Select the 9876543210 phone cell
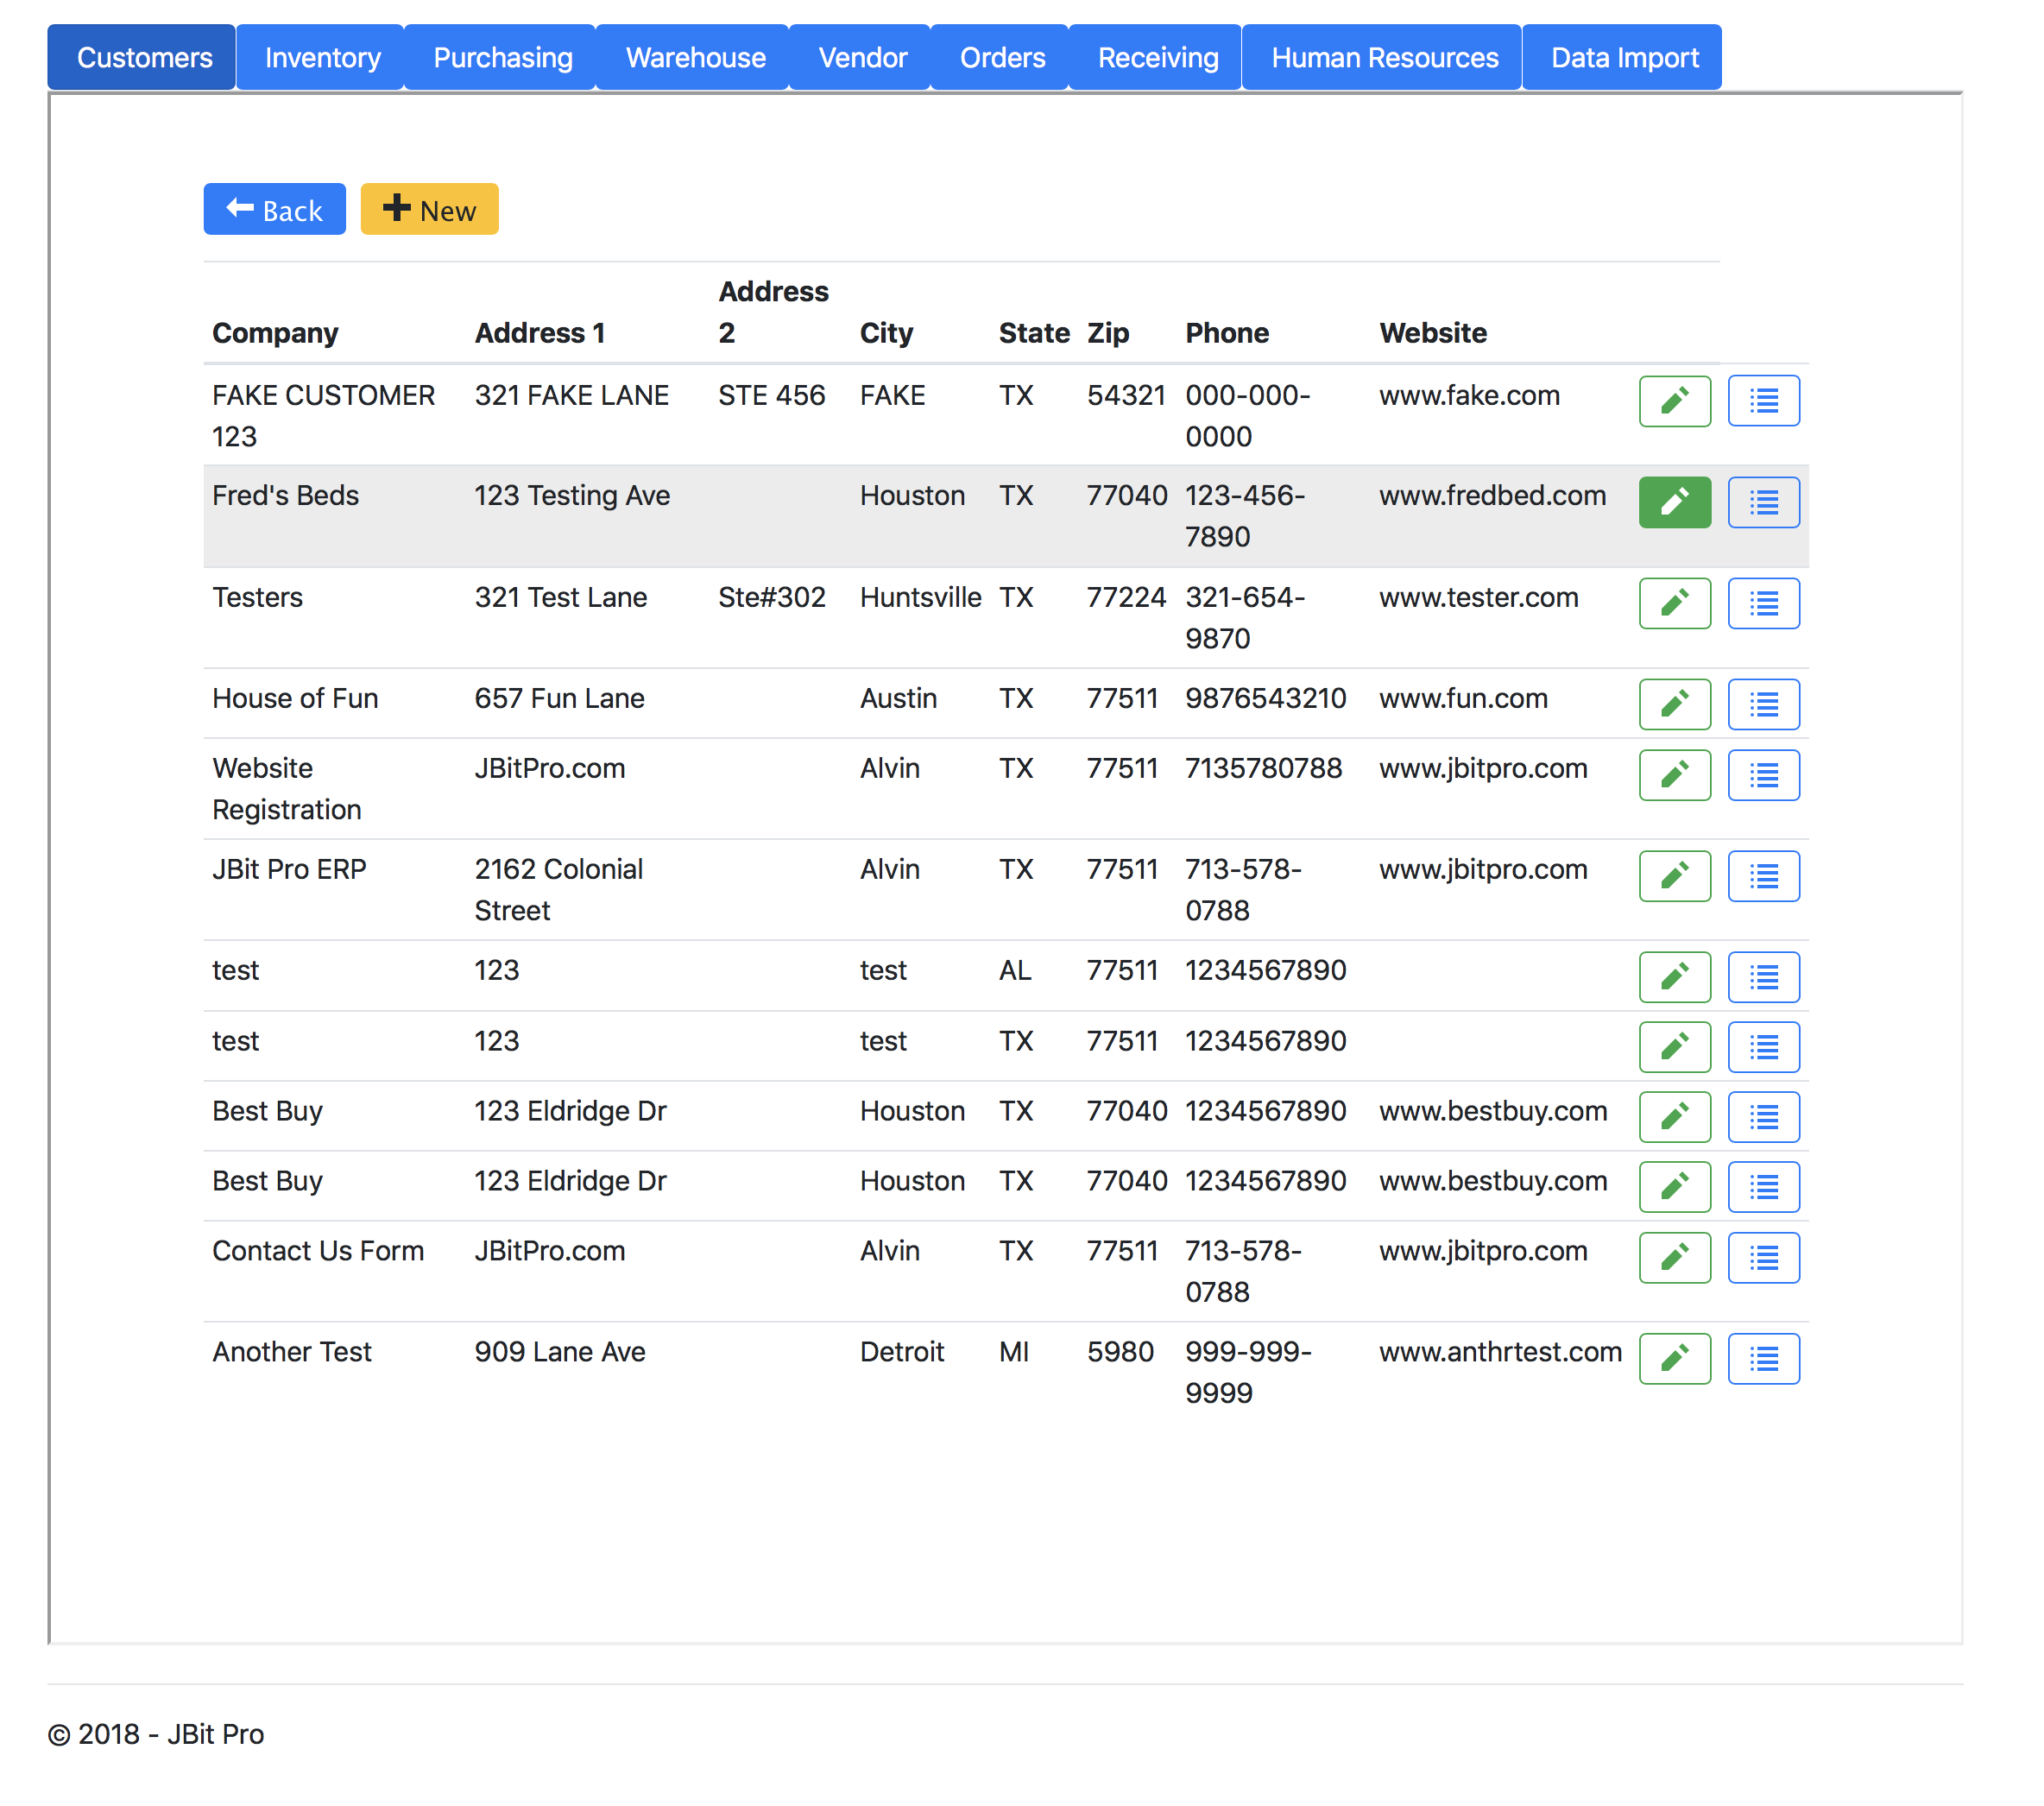Screen dimensions: 2044x1806 coord(1265,699)
